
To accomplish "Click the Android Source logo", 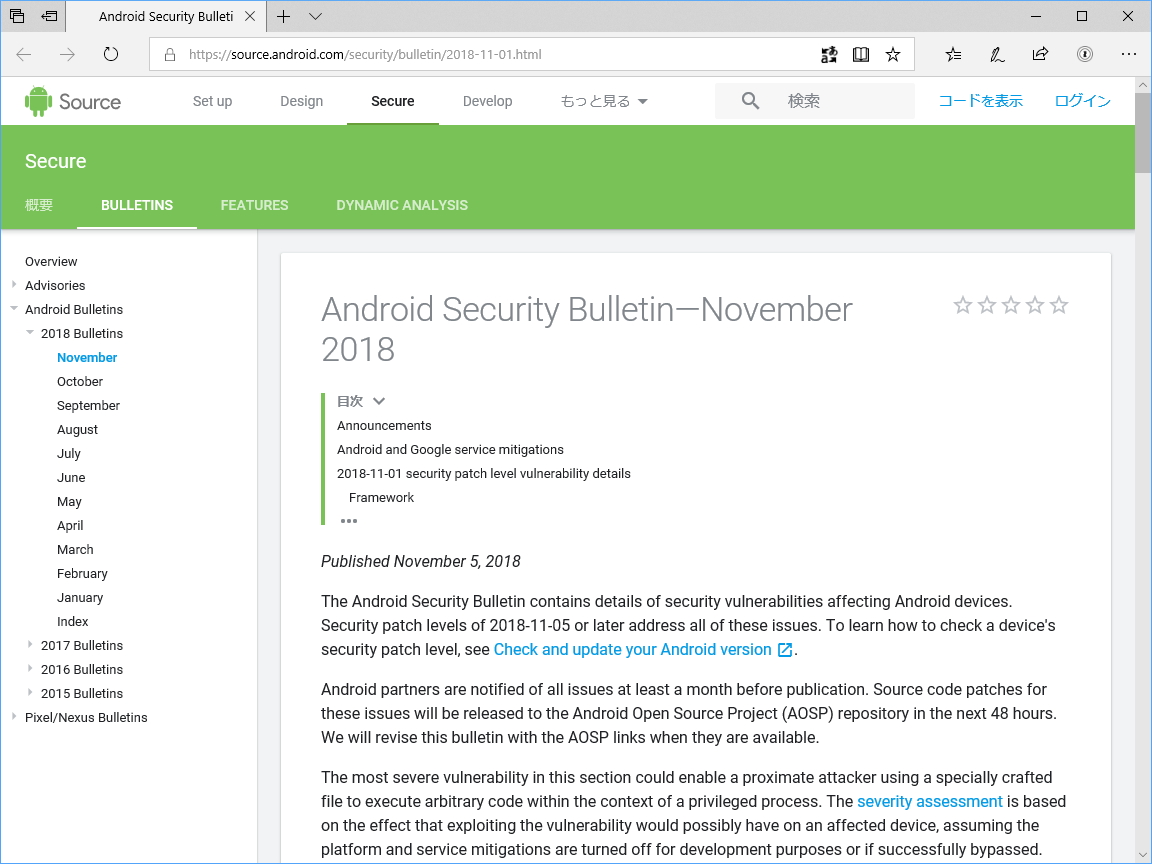I will click(72, 100).
